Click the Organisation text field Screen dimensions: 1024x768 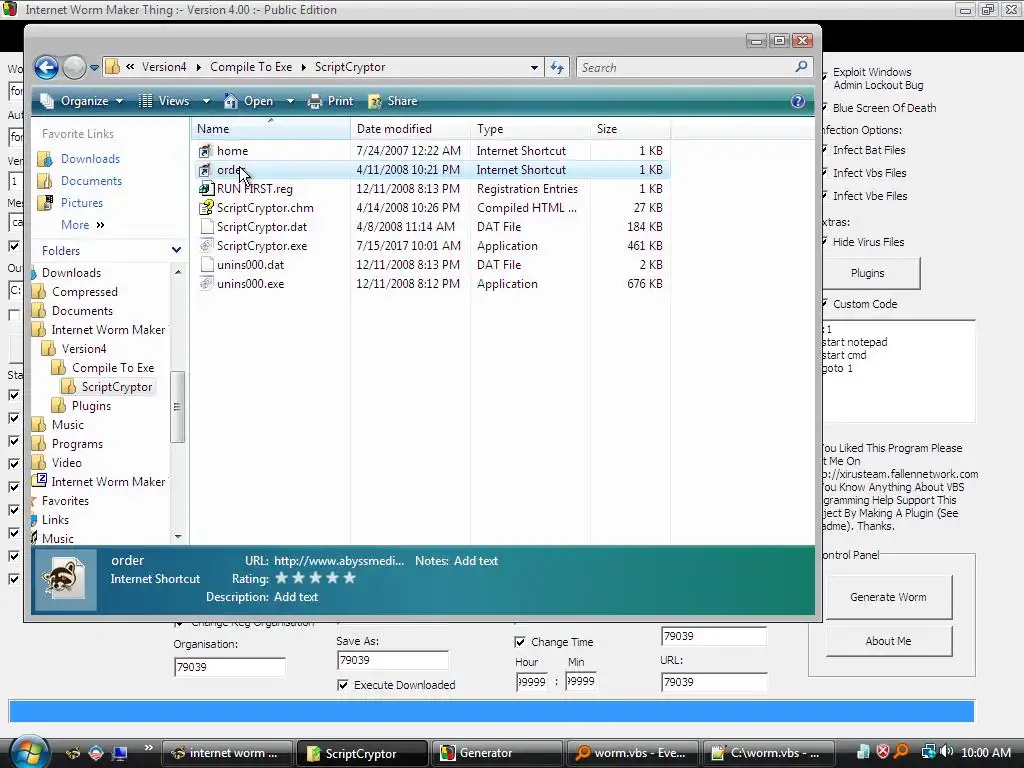tap(229, 667)
